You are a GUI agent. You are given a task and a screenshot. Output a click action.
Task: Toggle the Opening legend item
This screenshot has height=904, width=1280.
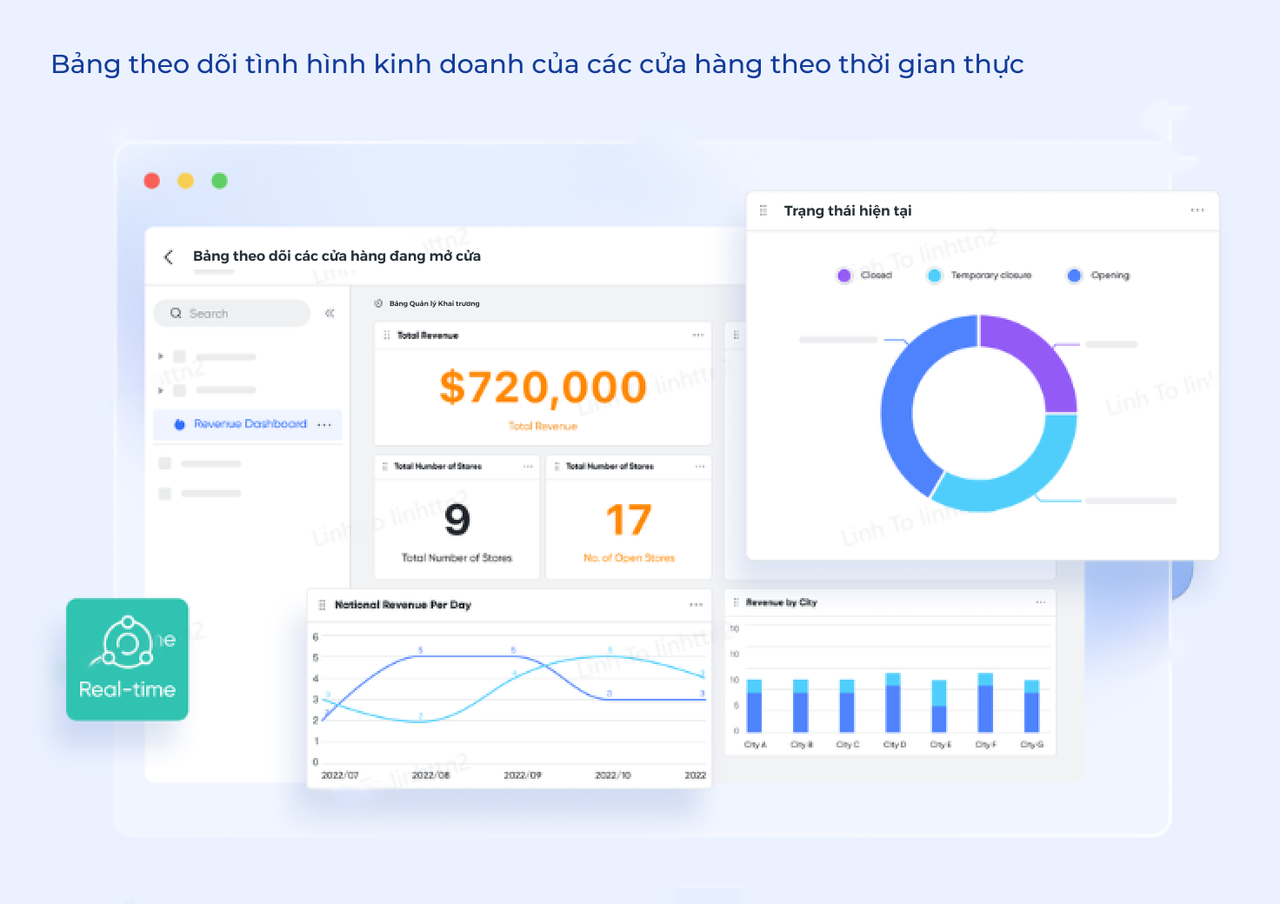pyautogui.click(x=1098, y=275)
